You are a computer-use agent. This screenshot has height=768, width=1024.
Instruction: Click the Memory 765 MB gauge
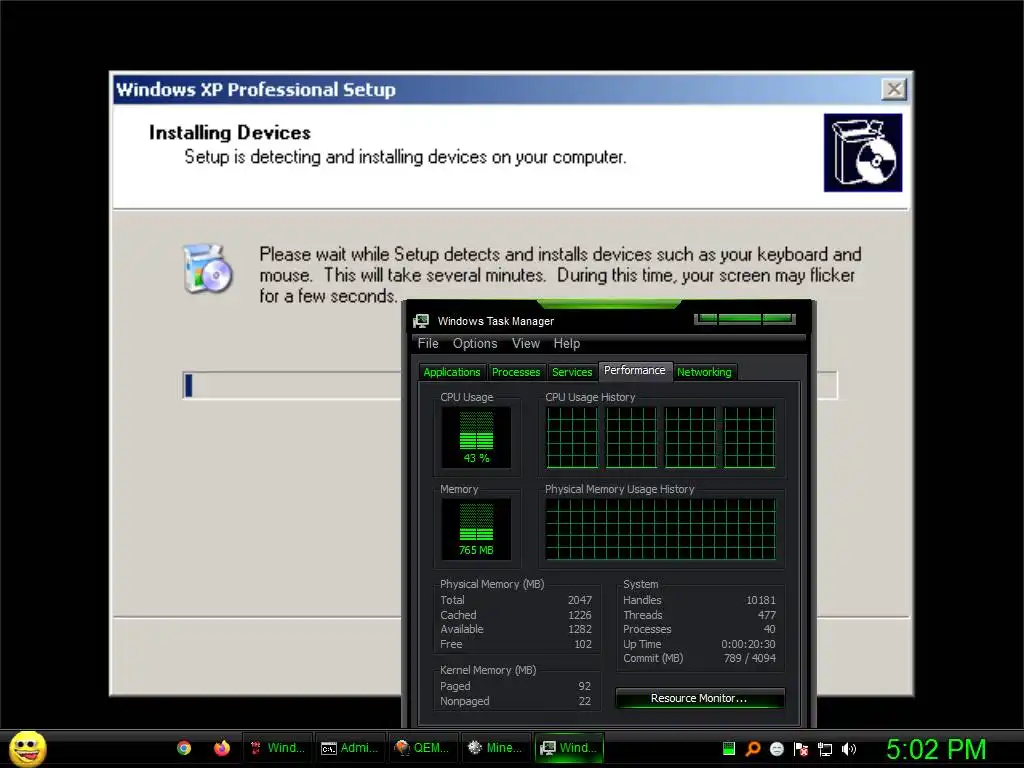coord(476,529)
